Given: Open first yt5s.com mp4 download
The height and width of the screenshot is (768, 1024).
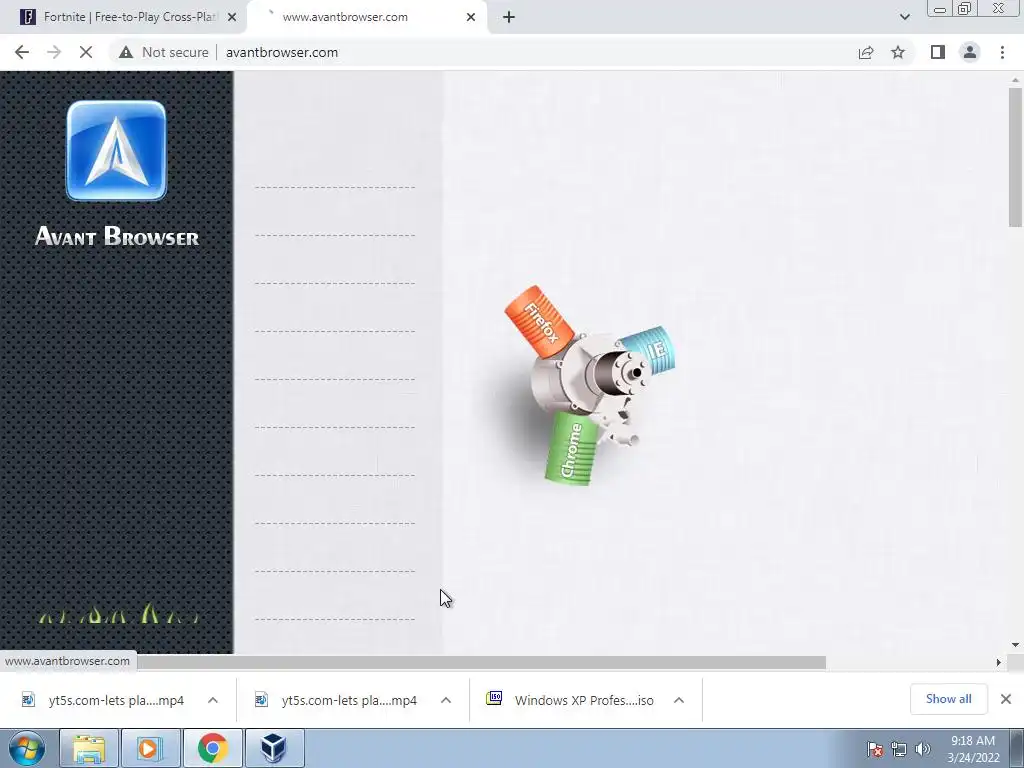Looking at the screenshot, I should pos(116,701).
